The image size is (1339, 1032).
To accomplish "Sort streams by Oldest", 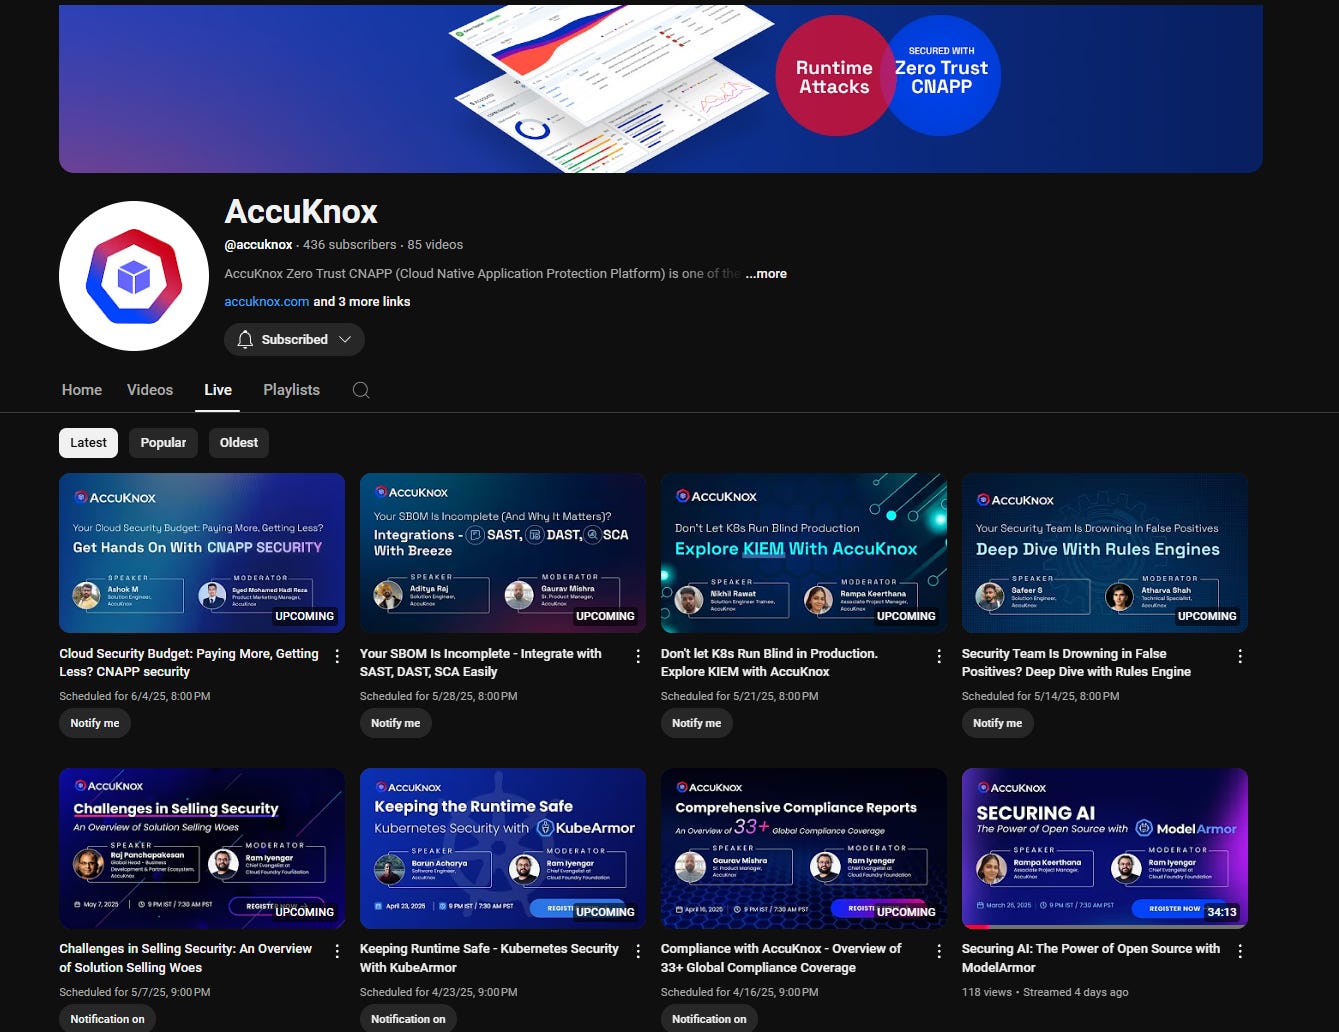I will [239, 443].
